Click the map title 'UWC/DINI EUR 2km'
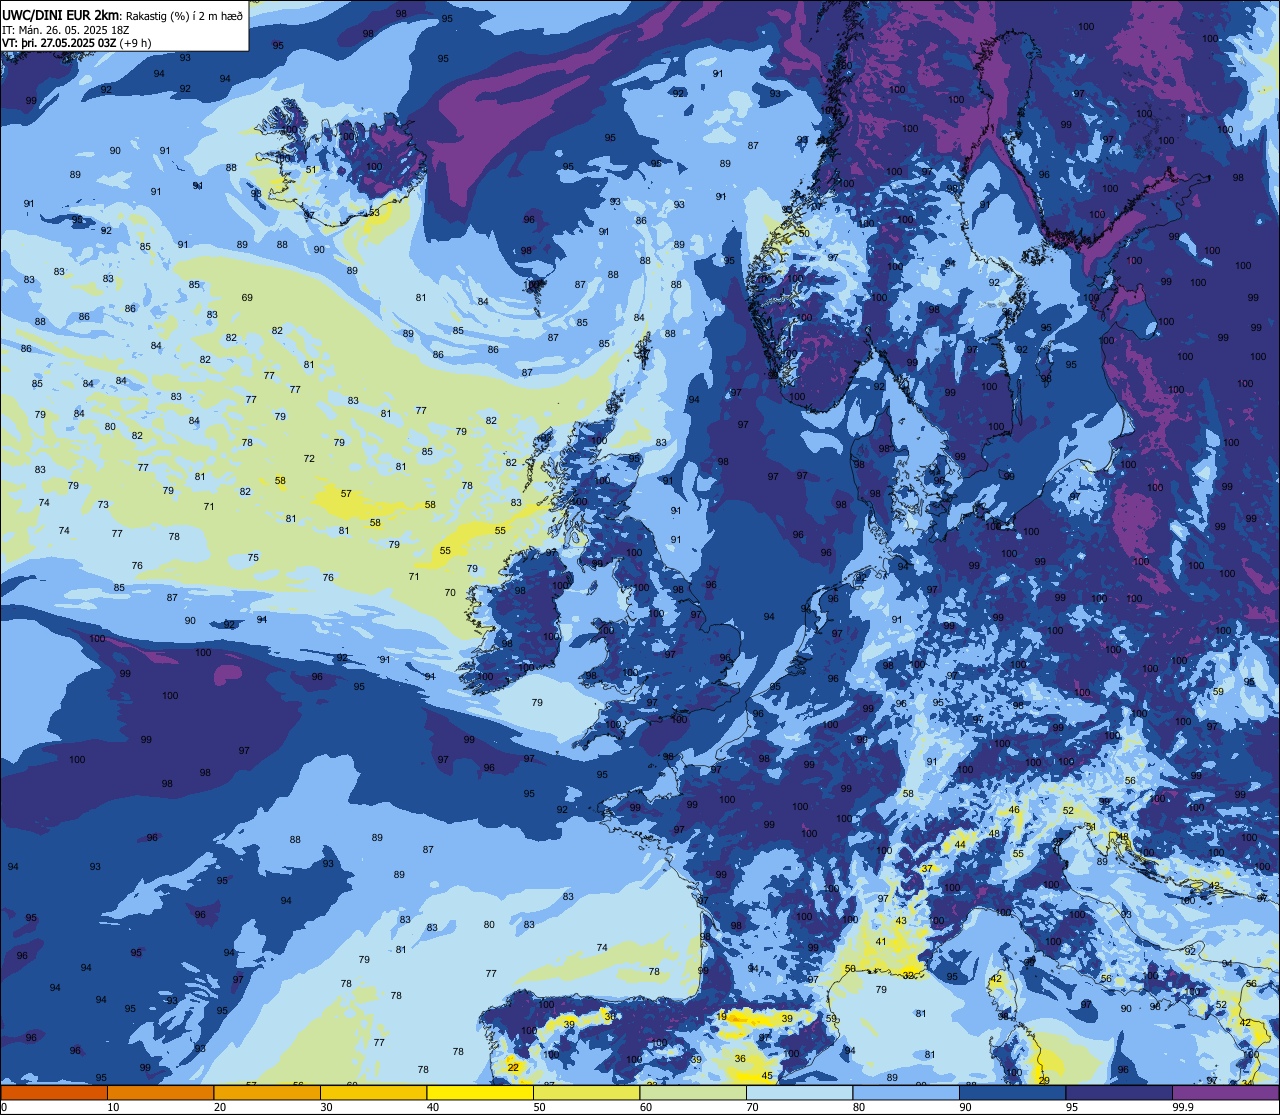The image size is (1280, 1115). [x=61, y=14]
